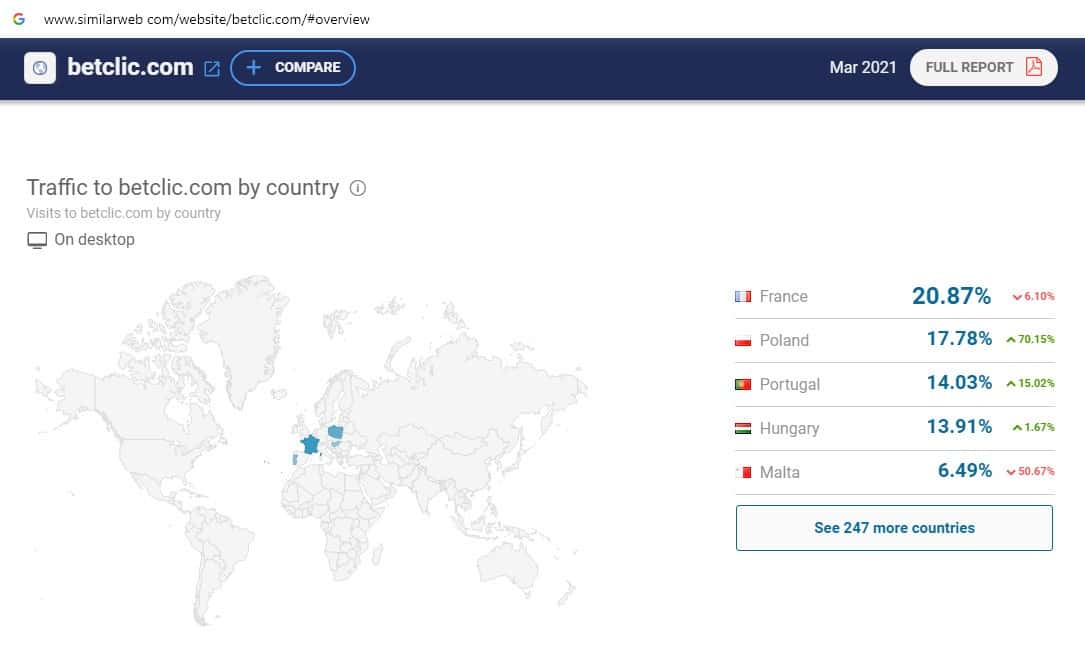Click the desktop monitor icon
1085x654 pixels.
[x=37, y=240]
